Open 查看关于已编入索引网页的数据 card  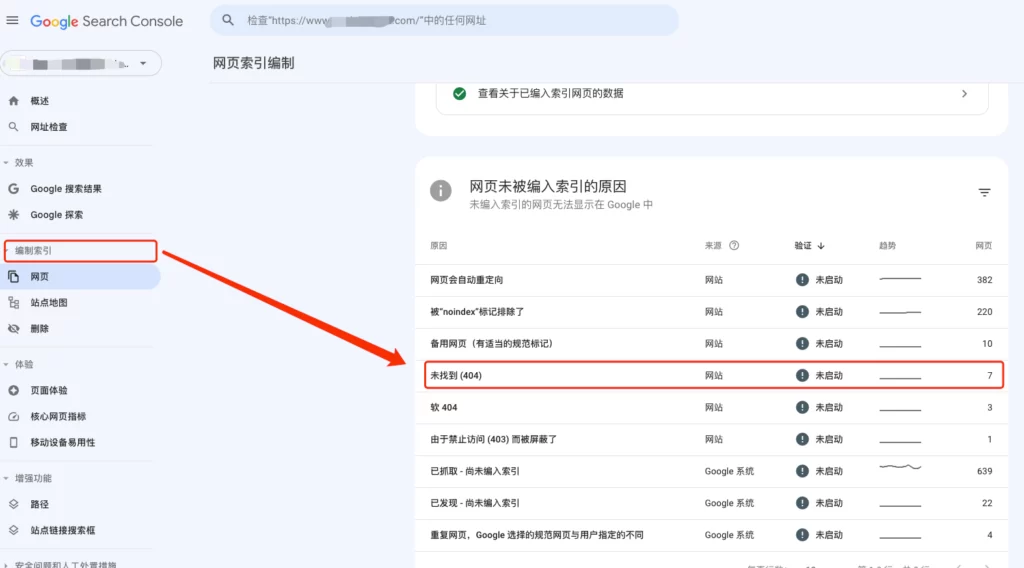(712, 94)
